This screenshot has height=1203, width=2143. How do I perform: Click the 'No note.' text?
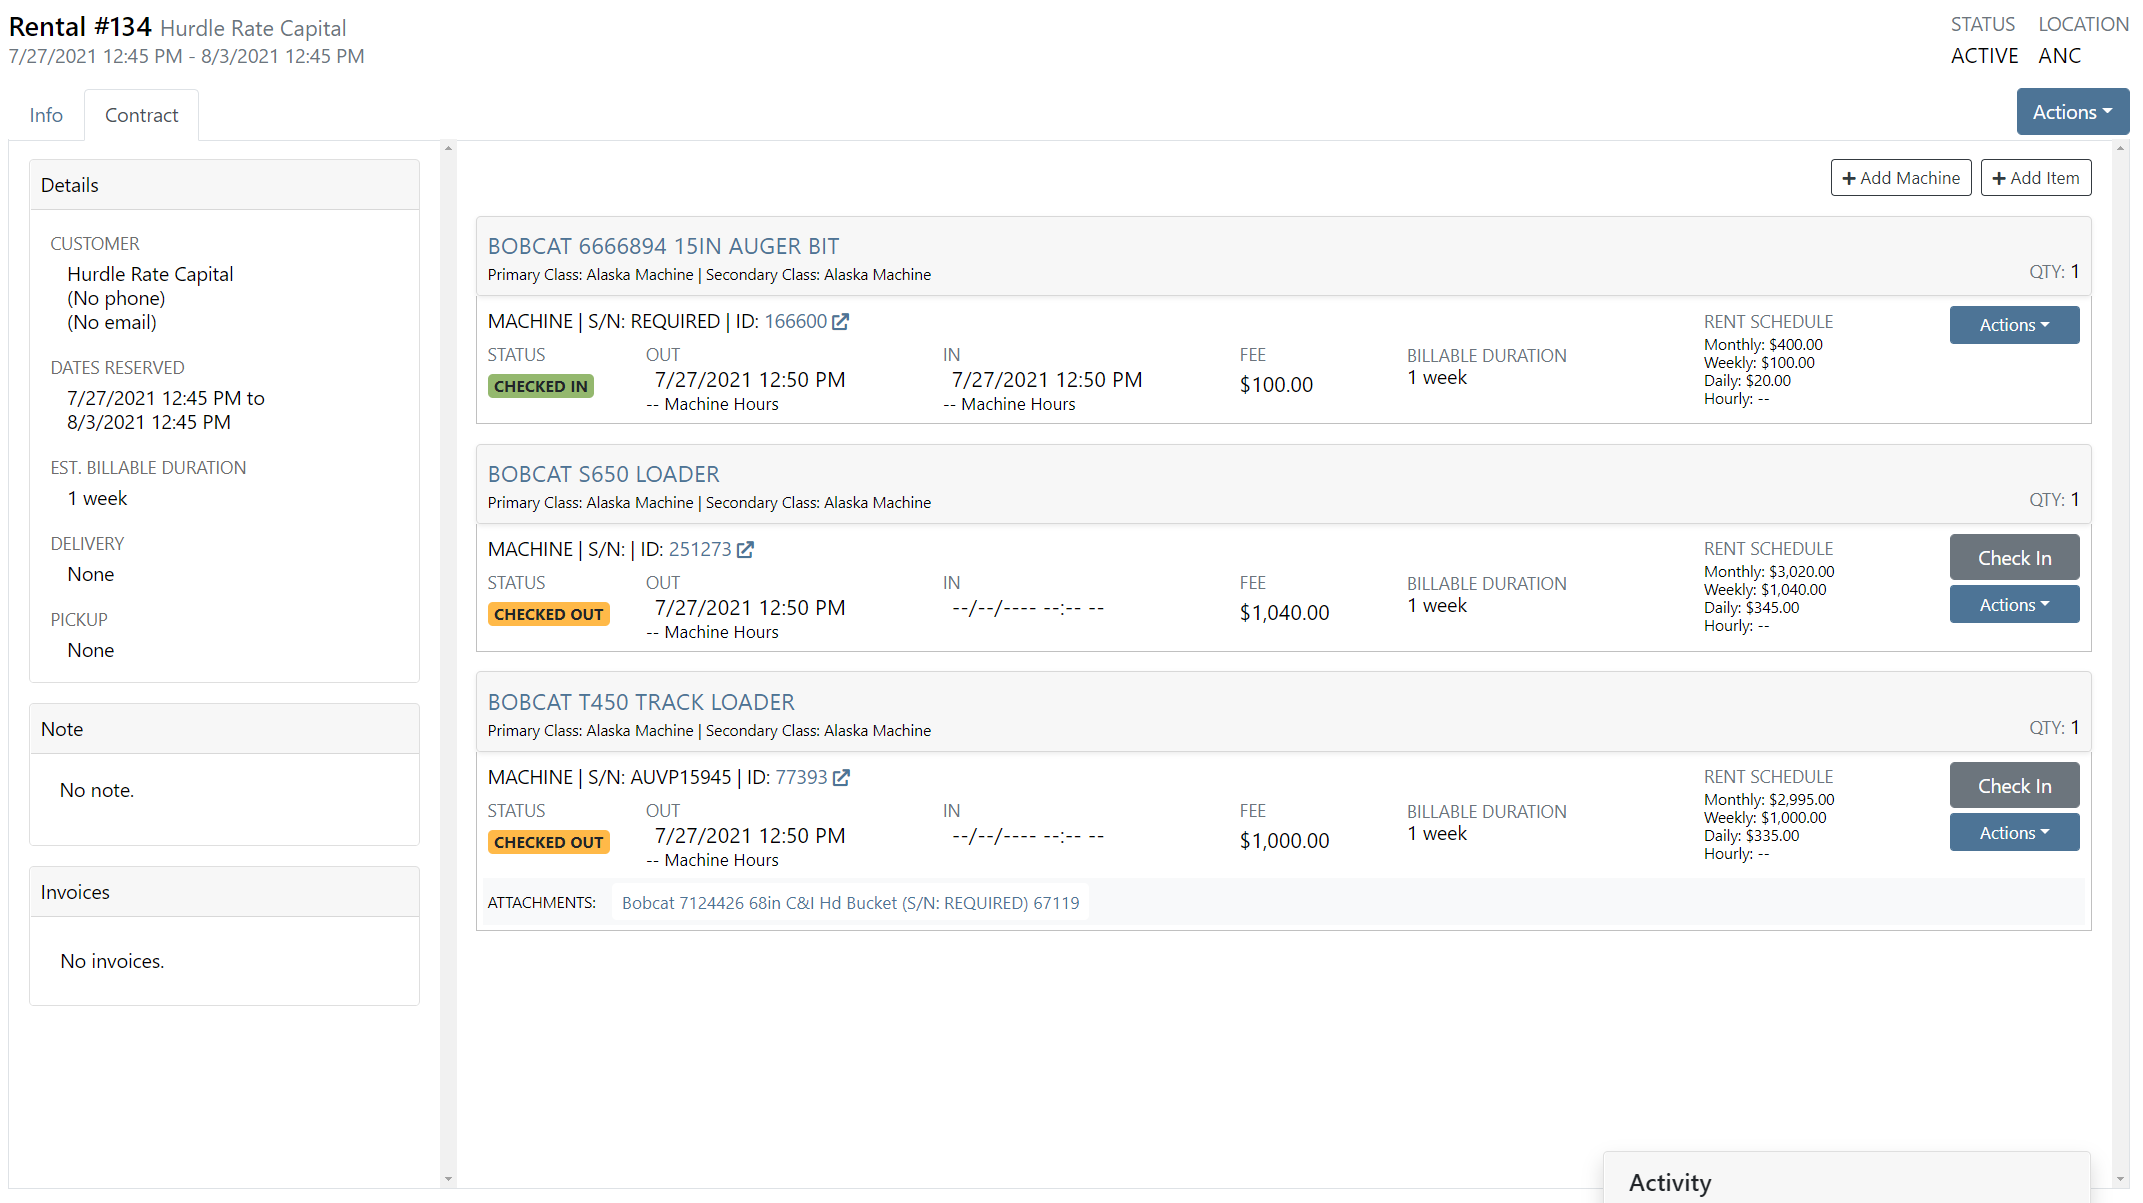[96, 790]
